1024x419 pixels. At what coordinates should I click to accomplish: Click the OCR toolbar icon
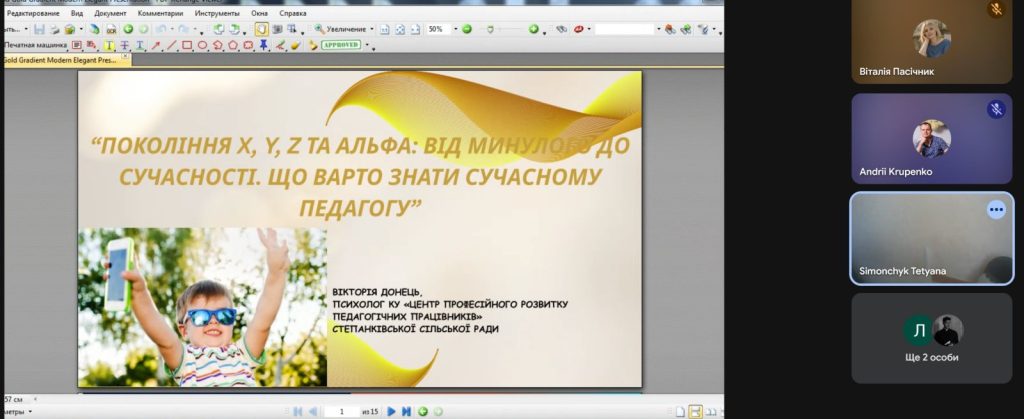[x=111, y=29]
